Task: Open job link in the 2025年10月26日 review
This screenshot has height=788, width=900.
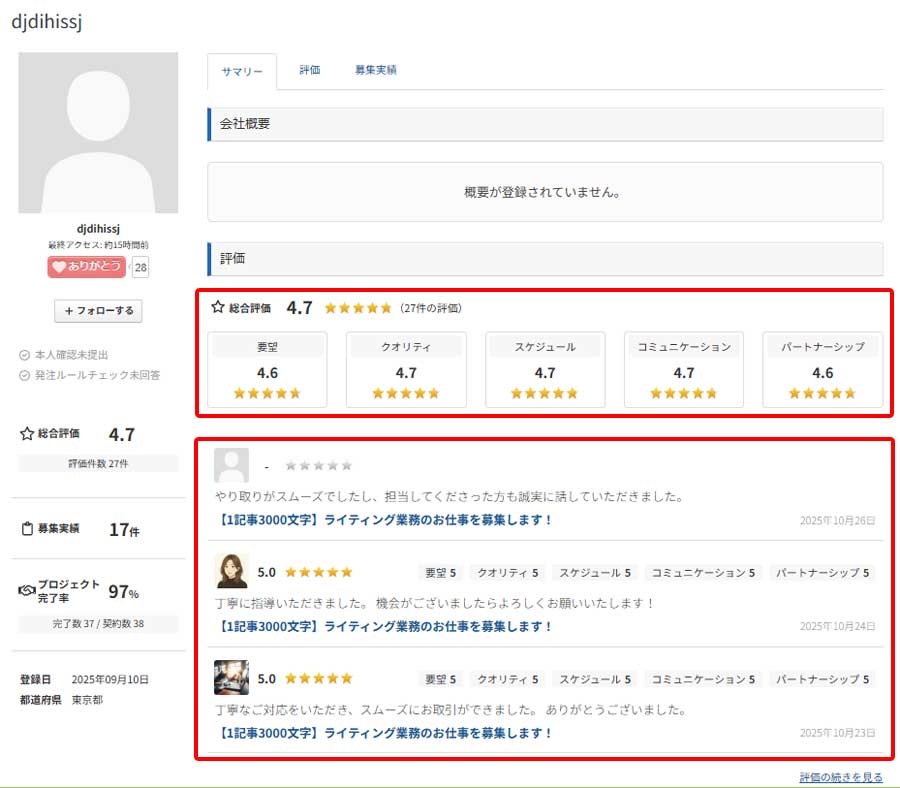Action: click(384, 520)
